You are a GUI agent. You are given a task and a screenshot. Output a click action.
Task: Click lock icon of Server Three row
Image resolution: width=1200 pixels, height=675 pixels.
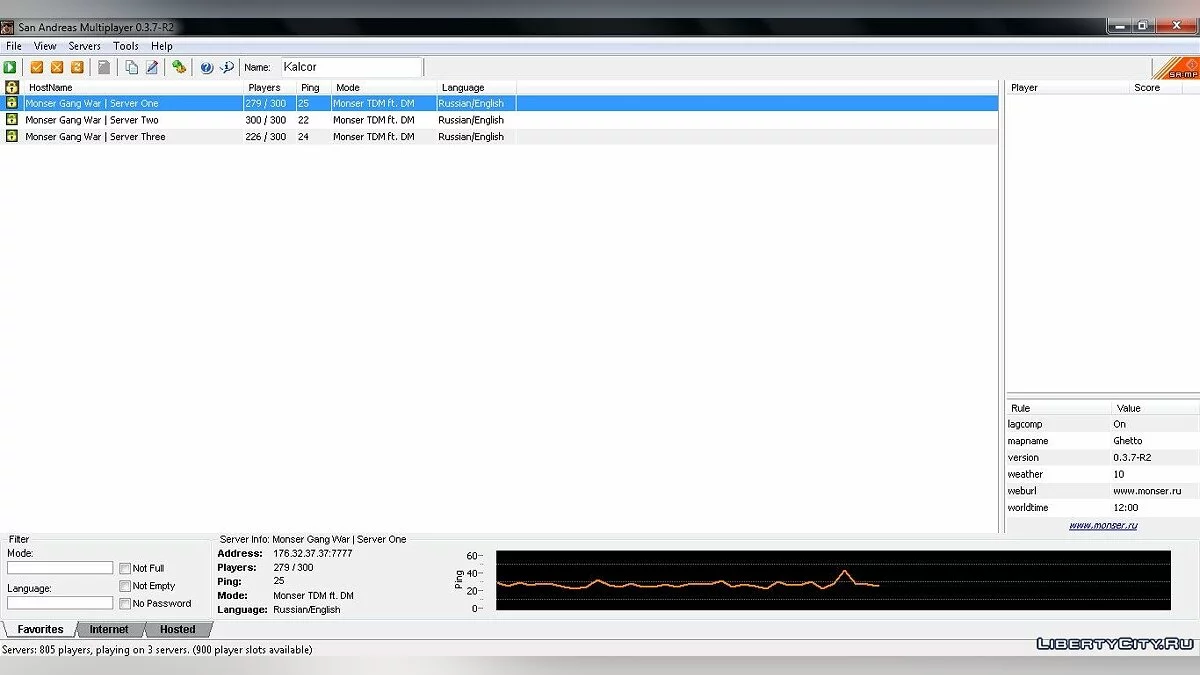(12, 136)
